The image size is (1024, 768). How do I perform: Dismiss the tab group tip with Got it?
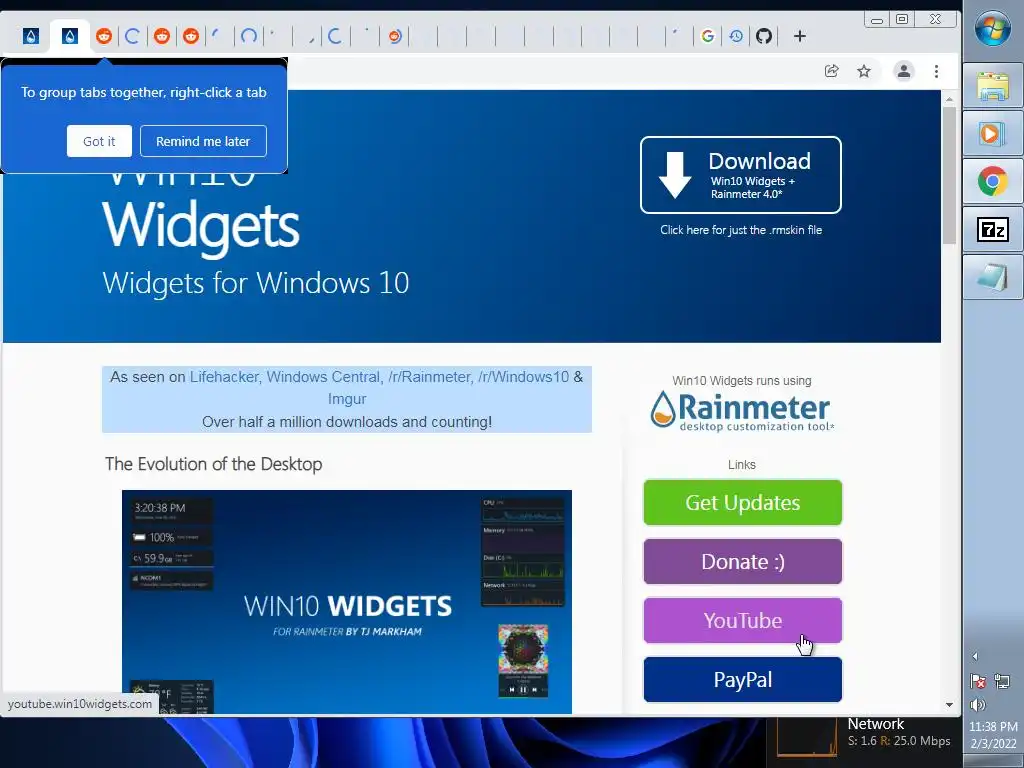pos(99,141)
